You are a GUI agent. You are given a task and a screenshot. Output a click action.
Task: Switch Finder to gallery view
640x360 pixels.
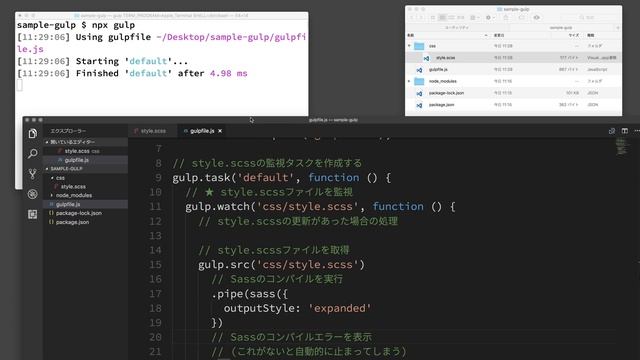tap(461, 18)
